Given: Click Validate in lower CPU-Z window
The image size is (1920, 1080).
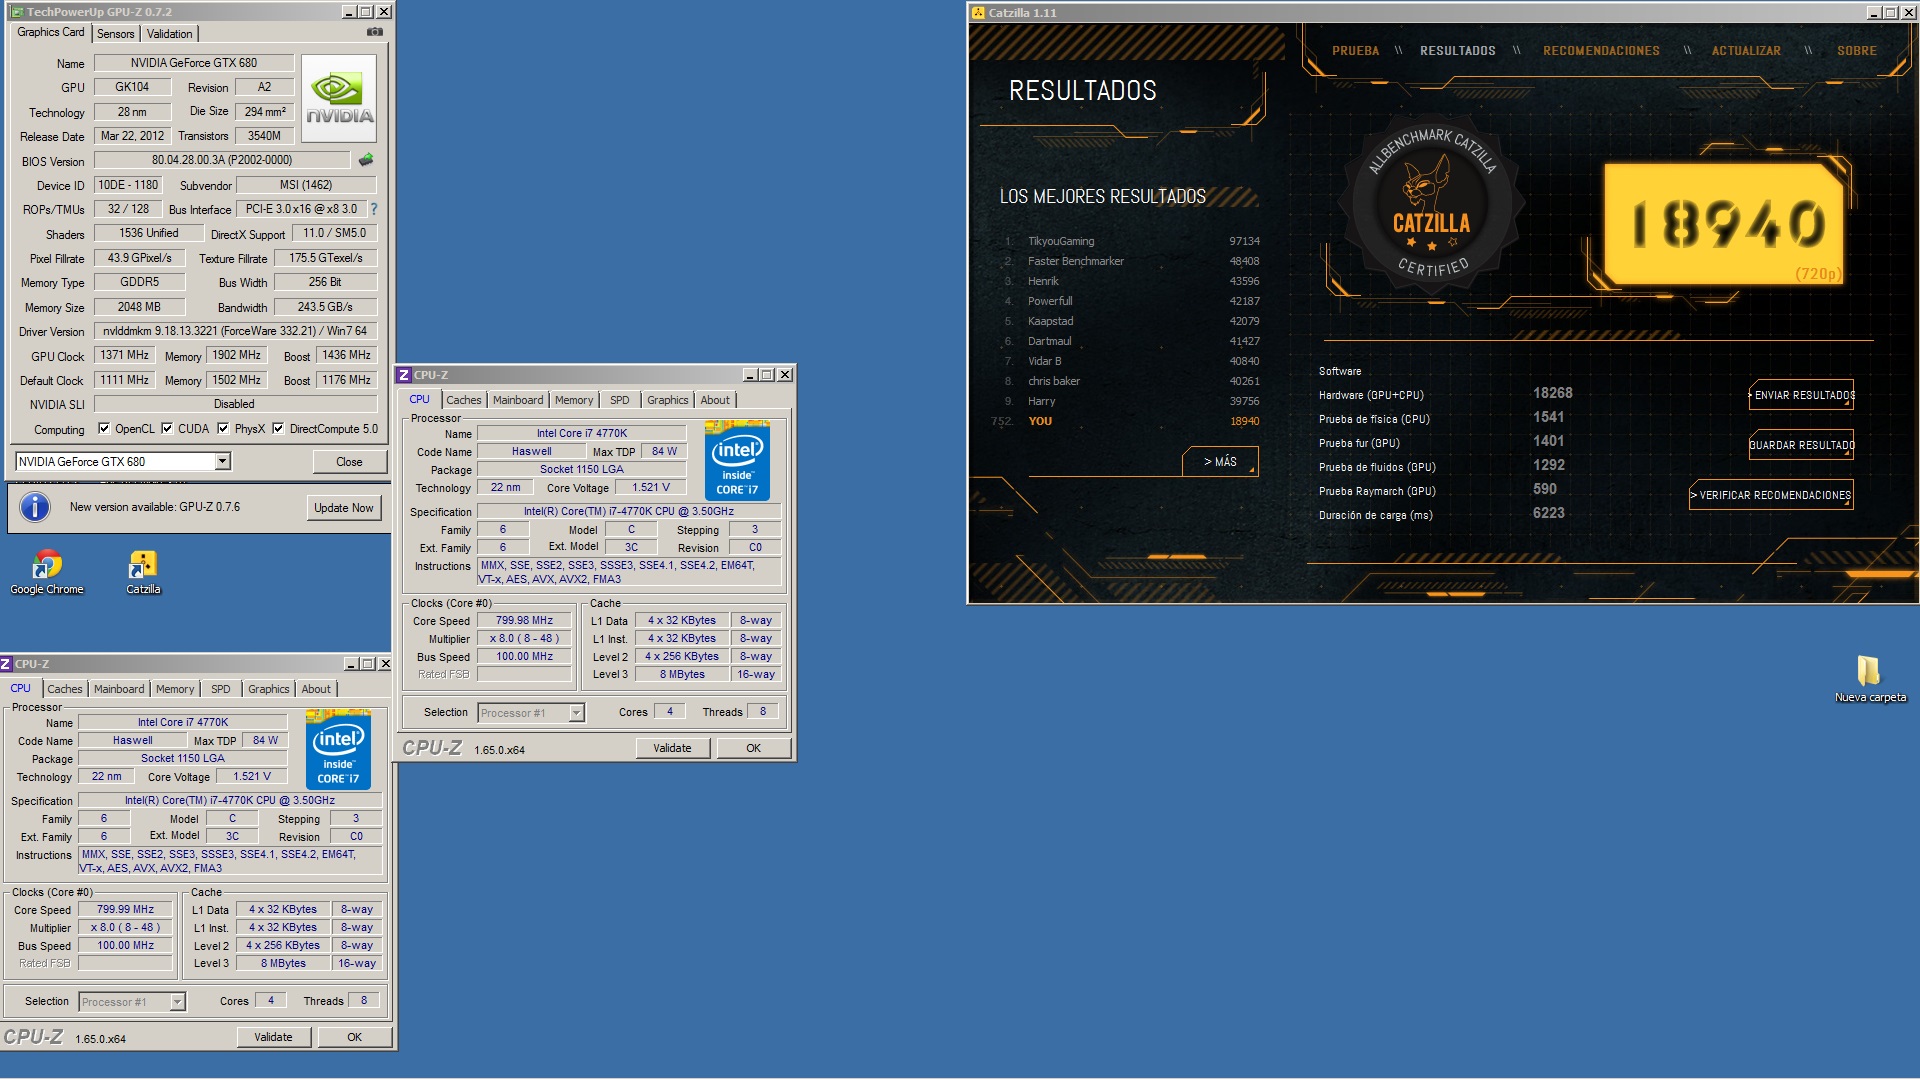Looking at the screenshot, I should 273,1037.
